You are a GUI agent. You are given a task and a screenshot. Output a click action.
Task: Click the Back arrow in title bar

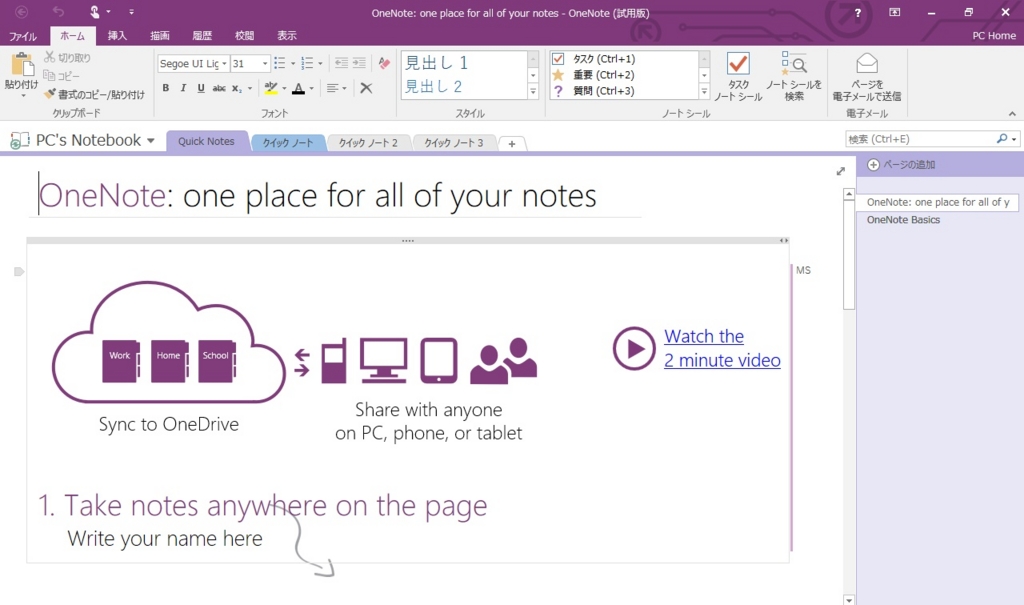(22, 12)
